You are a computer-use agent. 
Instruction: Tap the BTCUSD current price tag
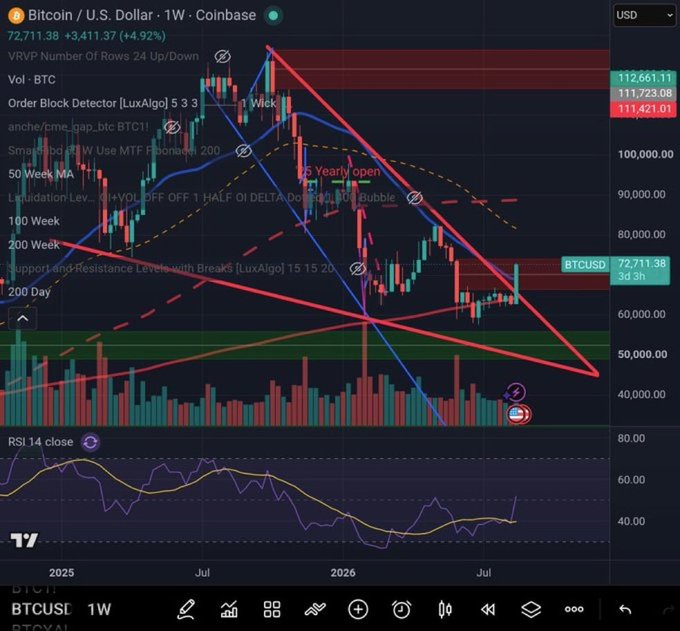[x=585, y=264]
